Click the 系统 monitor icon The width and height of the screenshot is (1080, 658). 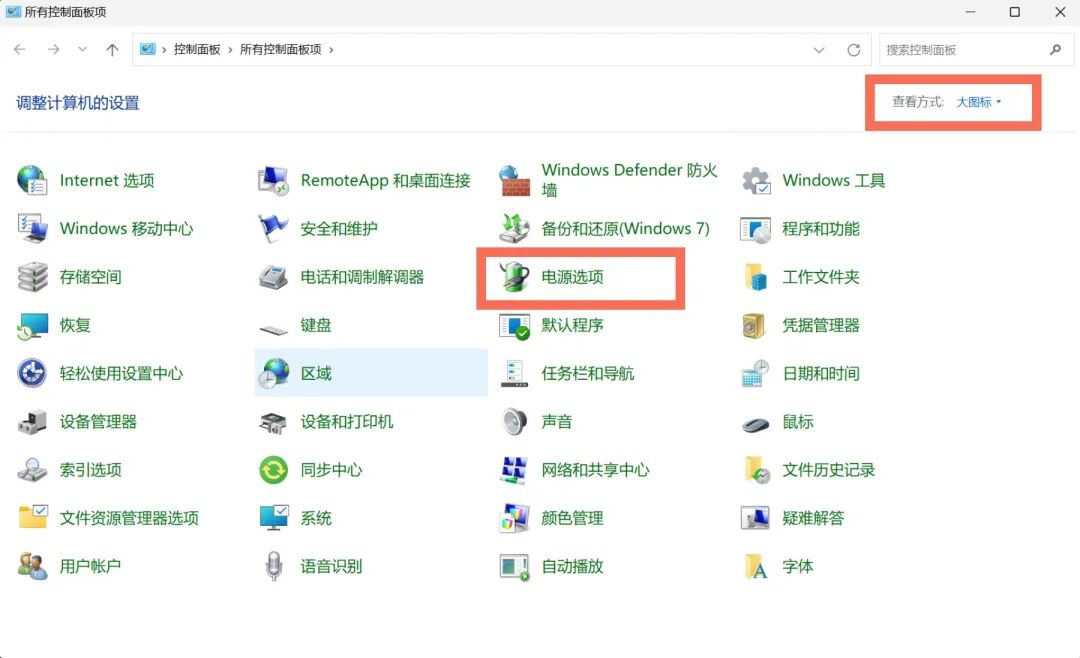pyautogui.click(x=273, y=518)
